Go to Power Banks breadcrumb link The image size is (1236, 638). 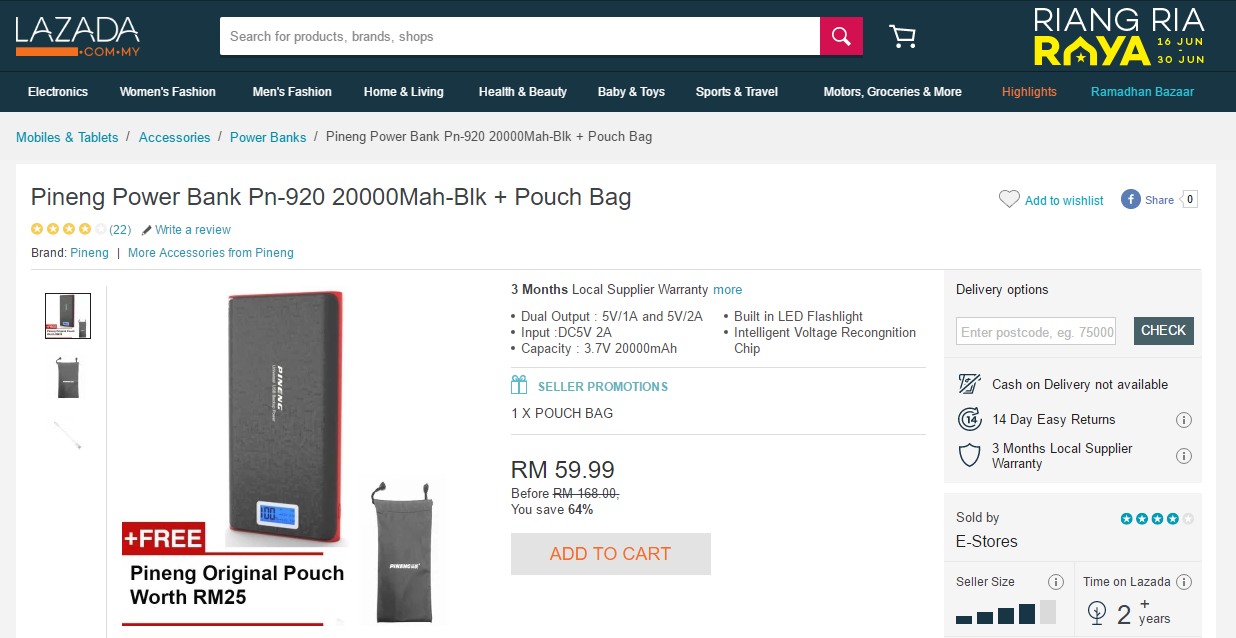[268, 137]
